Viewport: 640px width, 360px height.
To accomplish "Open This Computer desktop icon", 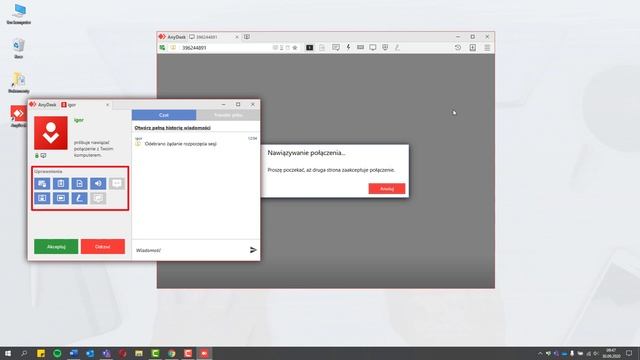I will (19, 14).
